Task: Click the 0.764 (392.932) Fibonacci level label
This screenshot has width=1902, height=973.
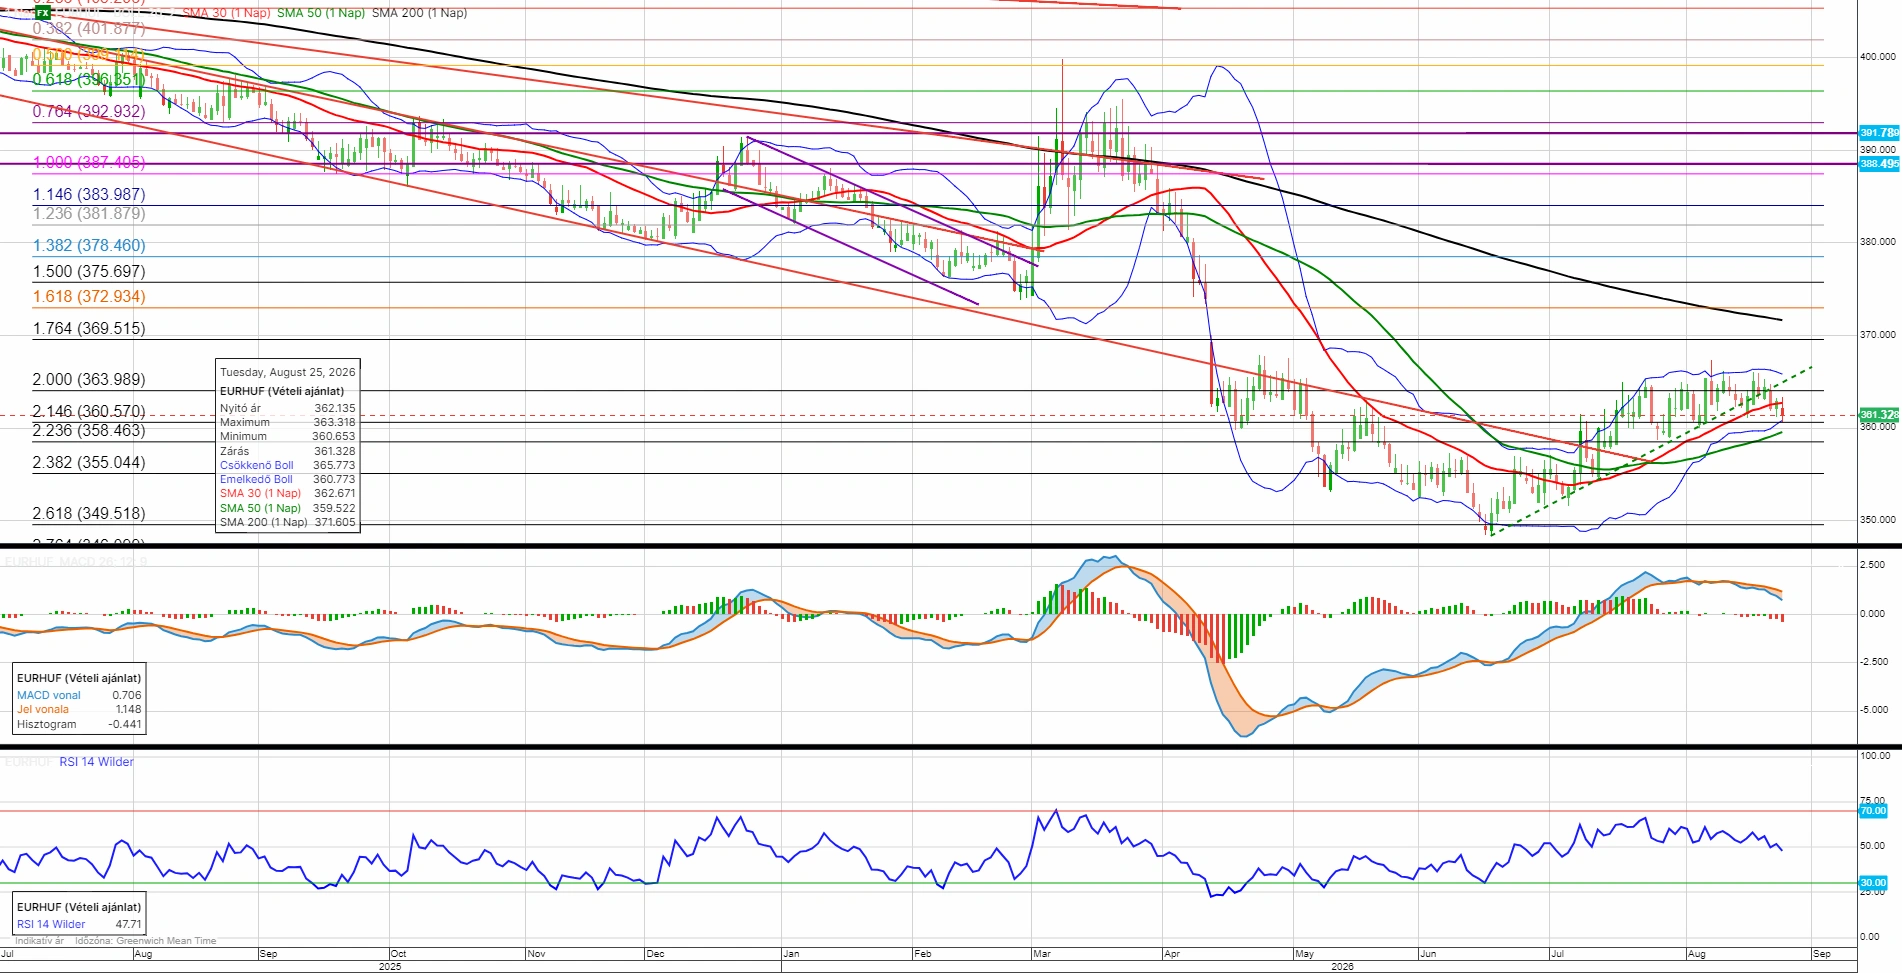Action: click(89, 112)
